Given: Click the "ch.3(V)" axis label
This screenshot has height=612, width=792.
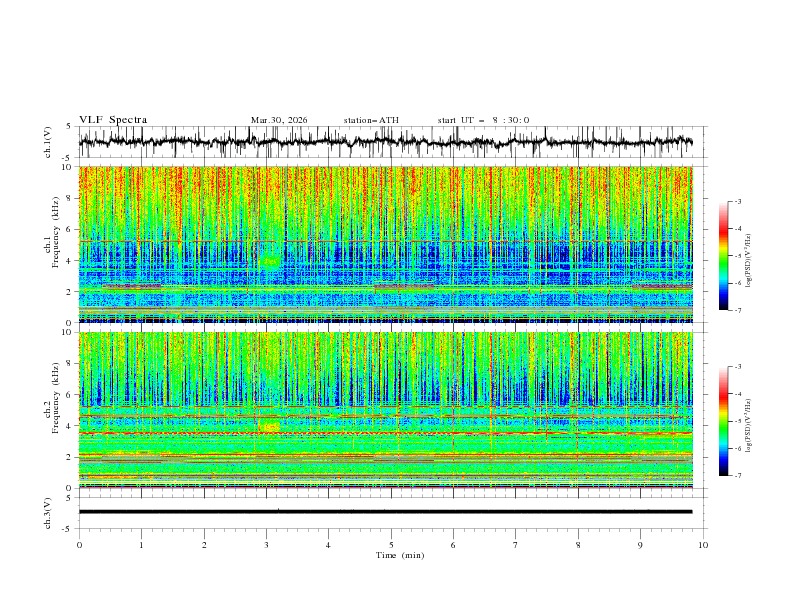Looking at the screenshot, I should (48, 513).
